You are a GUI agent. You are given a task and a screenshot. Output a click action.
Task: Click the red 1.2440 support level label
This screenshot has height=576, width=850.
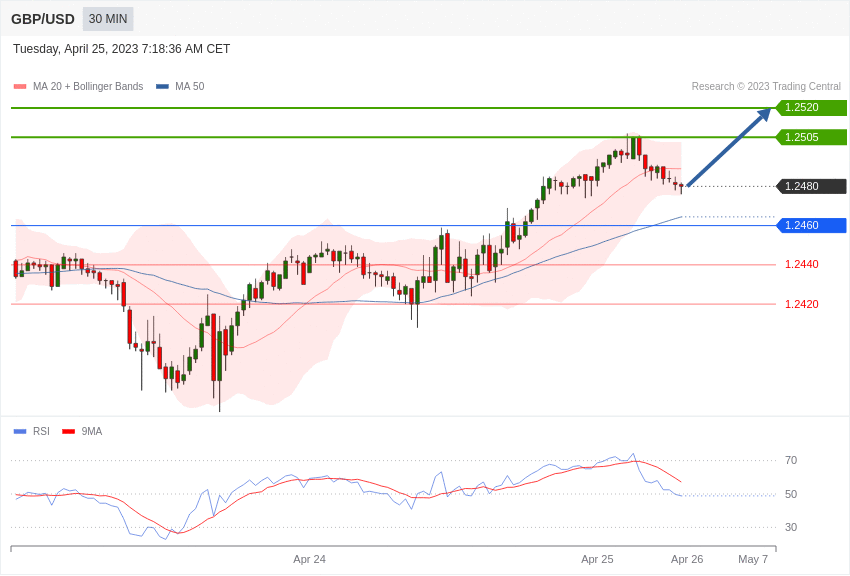(x=801, y=264)
